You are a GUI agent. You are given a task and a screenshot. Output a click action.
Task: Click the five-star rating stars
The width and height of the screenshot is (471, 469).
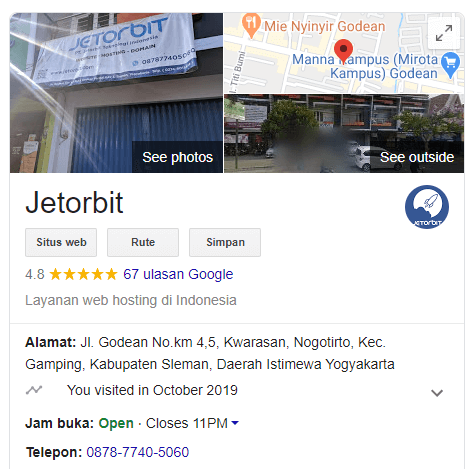(x=83, y=274)
